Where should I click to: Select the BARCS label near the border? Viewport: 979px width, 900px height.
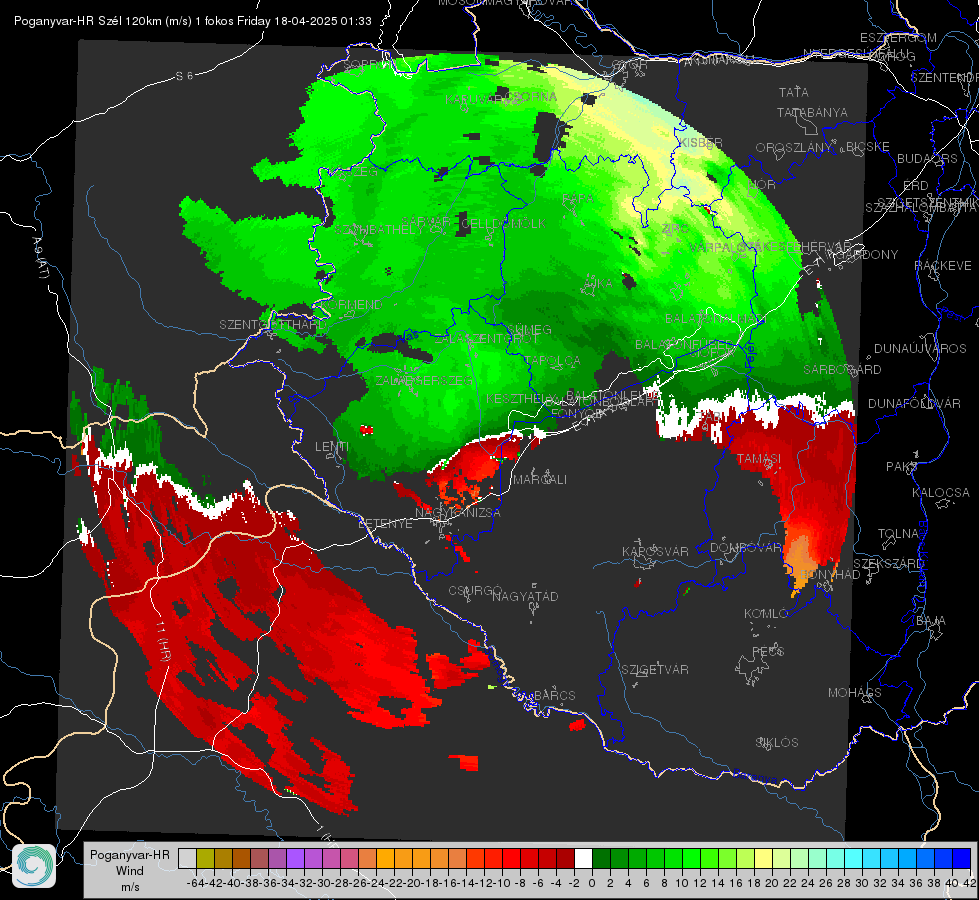554,695
